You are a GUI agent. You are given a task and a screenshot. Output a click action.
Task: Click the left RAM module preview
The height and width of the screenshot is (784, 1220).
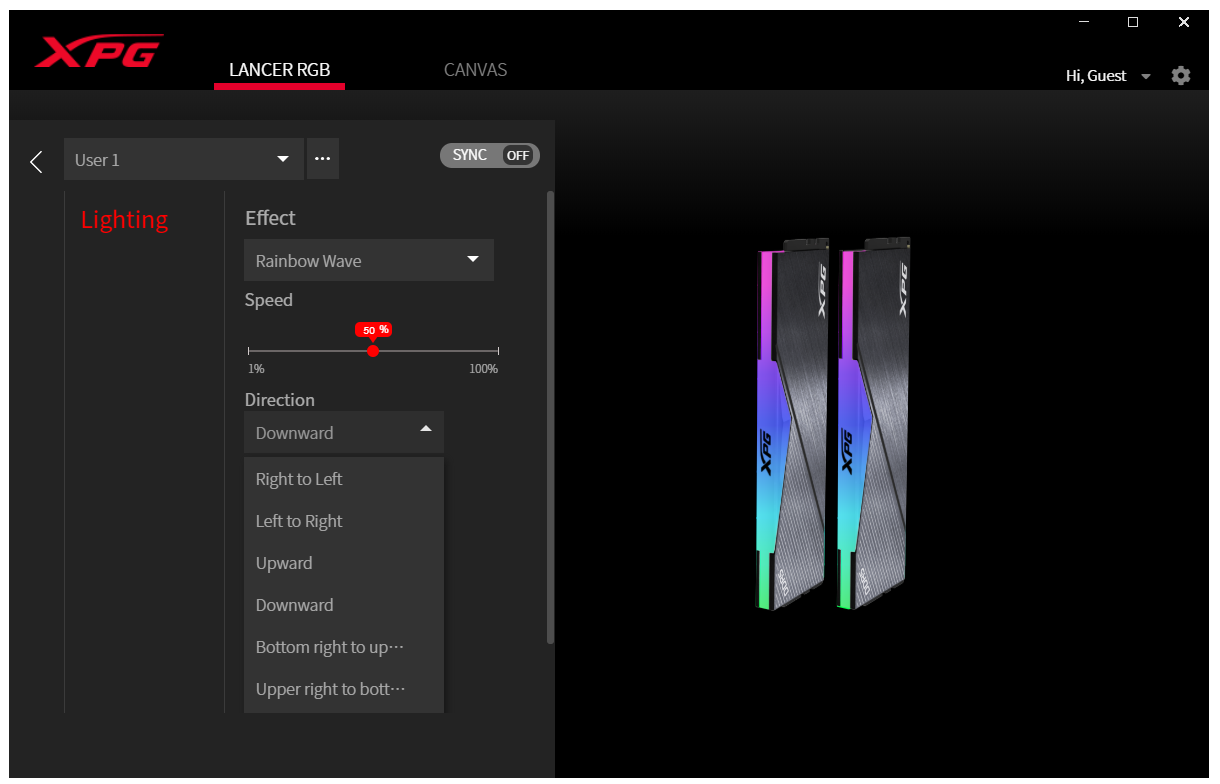[793, 424]
